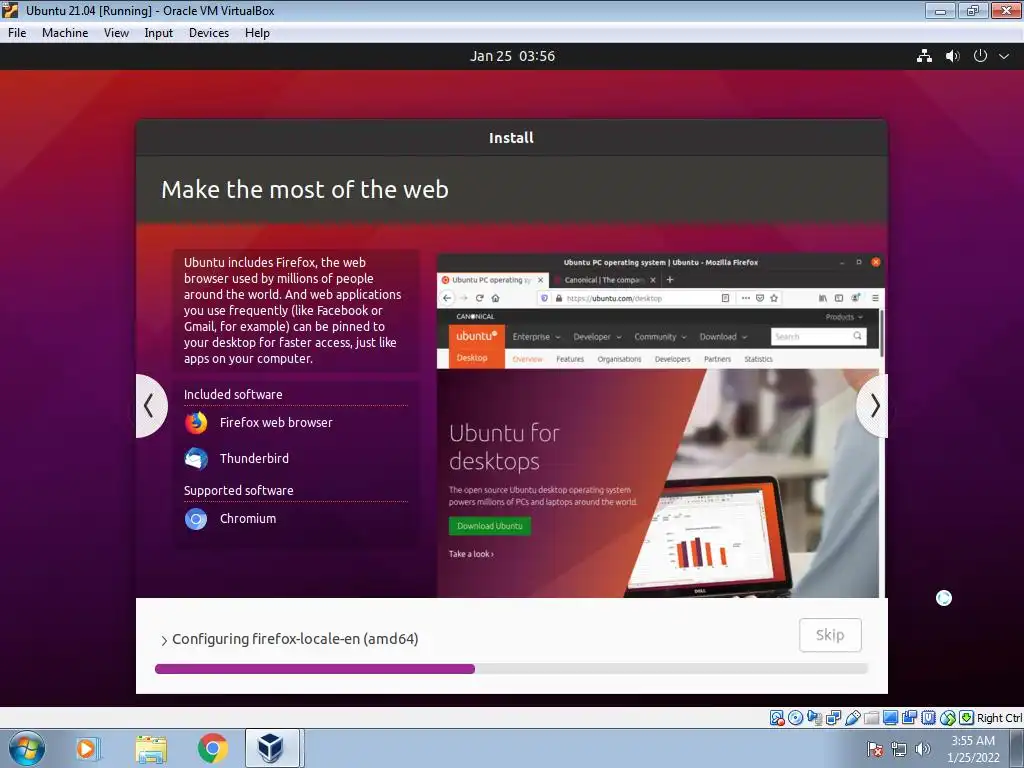
Task: Expand installation details next to Configuring text
Action: [x=164, y=640]
